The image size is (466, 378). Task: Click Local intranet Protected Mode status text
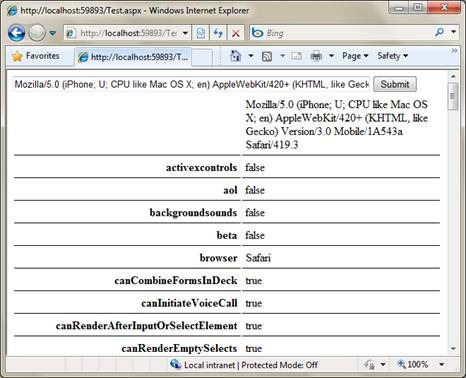click(x=251, y=365)
